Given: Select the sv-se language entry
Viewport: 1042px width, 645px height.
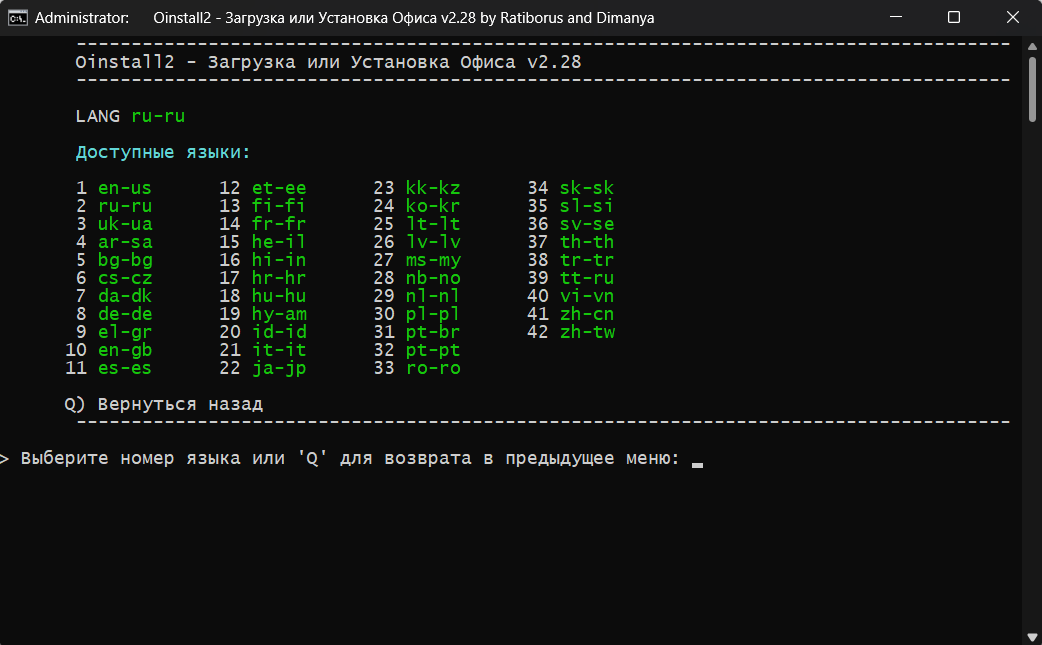Looking at the screenshot, I should pos(587,224).
